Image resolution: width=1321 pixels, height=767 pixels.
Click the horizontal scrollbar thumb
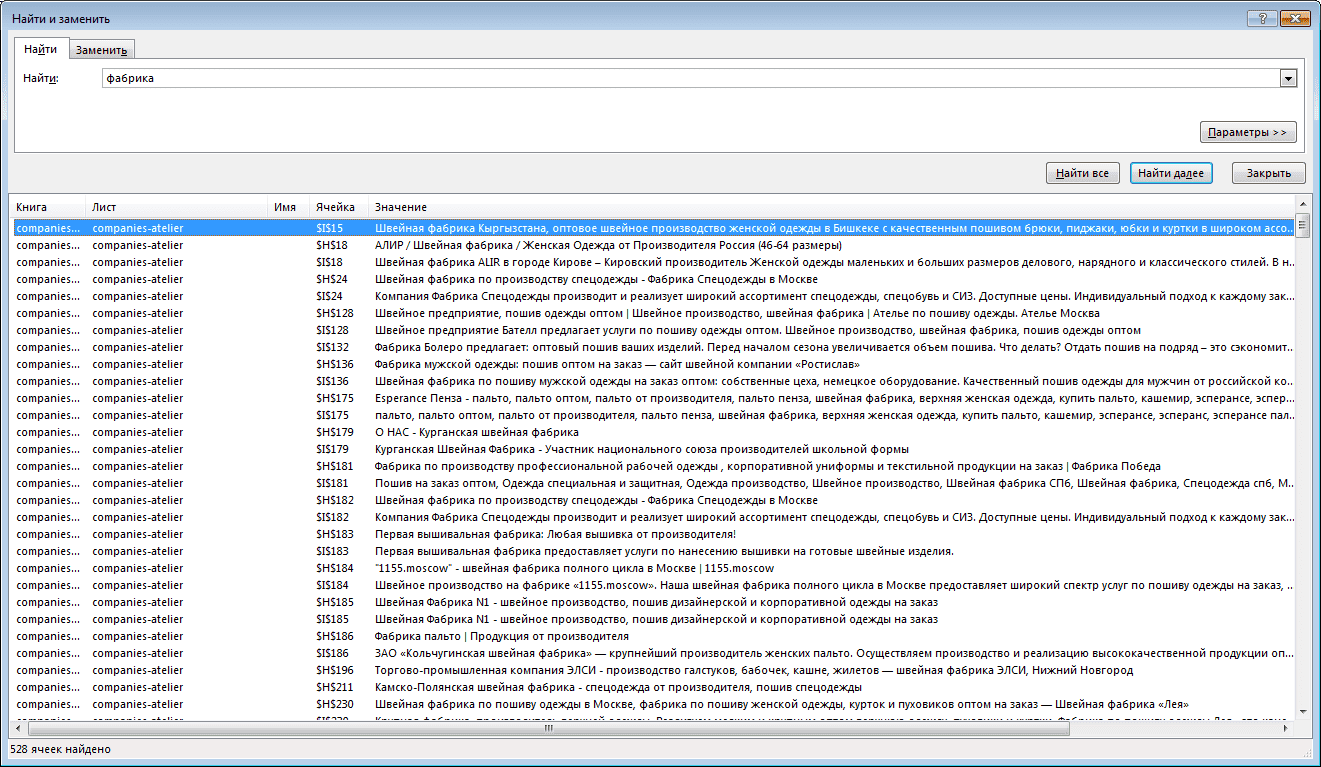(548, 728)
